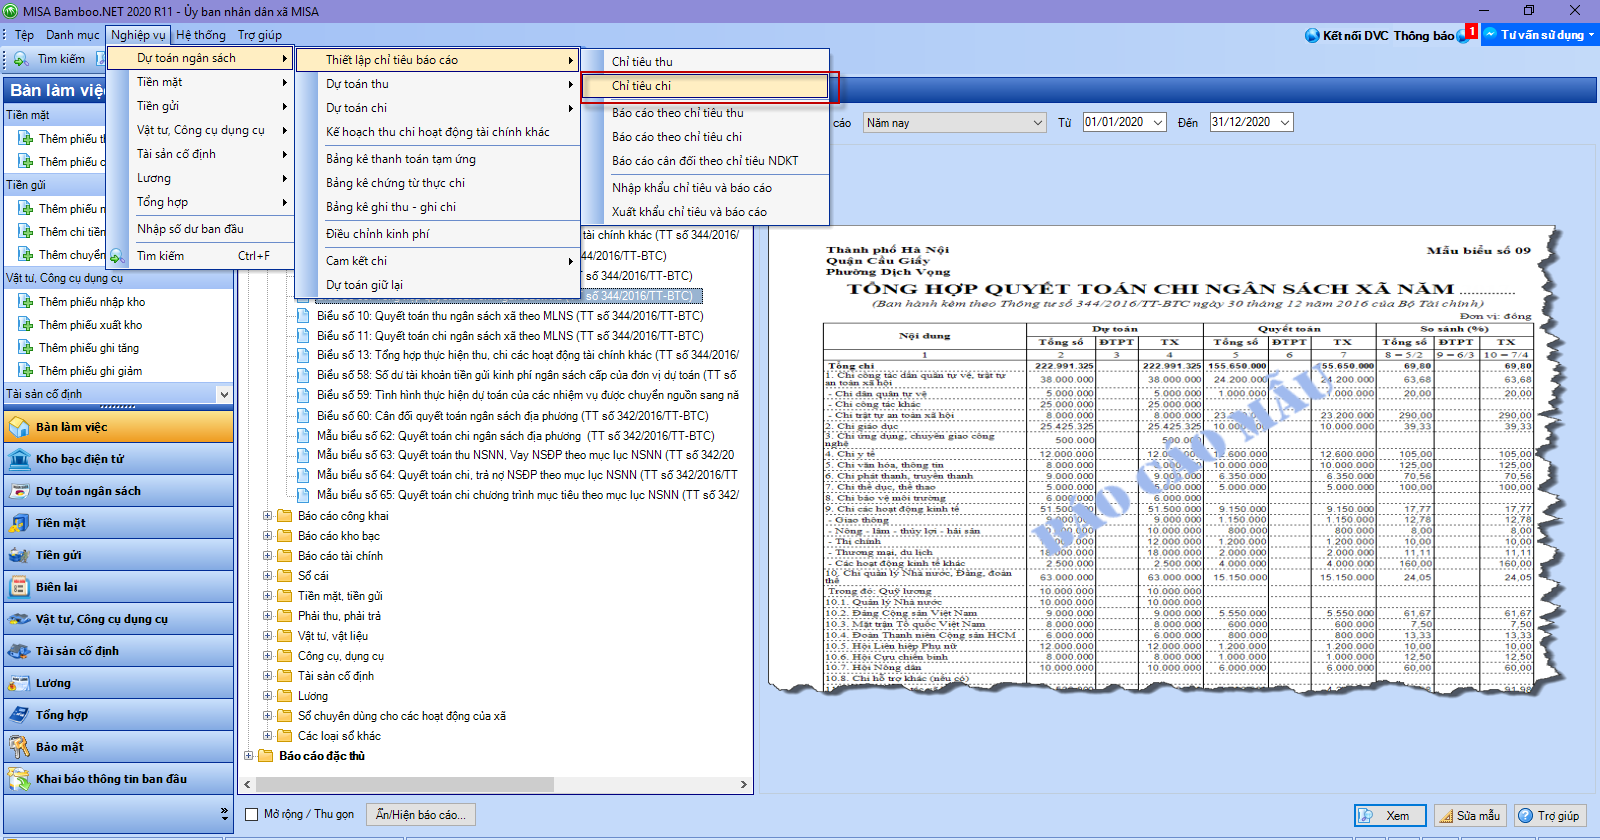The width and height of the screenshot is (1600, 840).
Task: Open the Tư vấn sử dụng dropdown
Action: coord(1539,35)
